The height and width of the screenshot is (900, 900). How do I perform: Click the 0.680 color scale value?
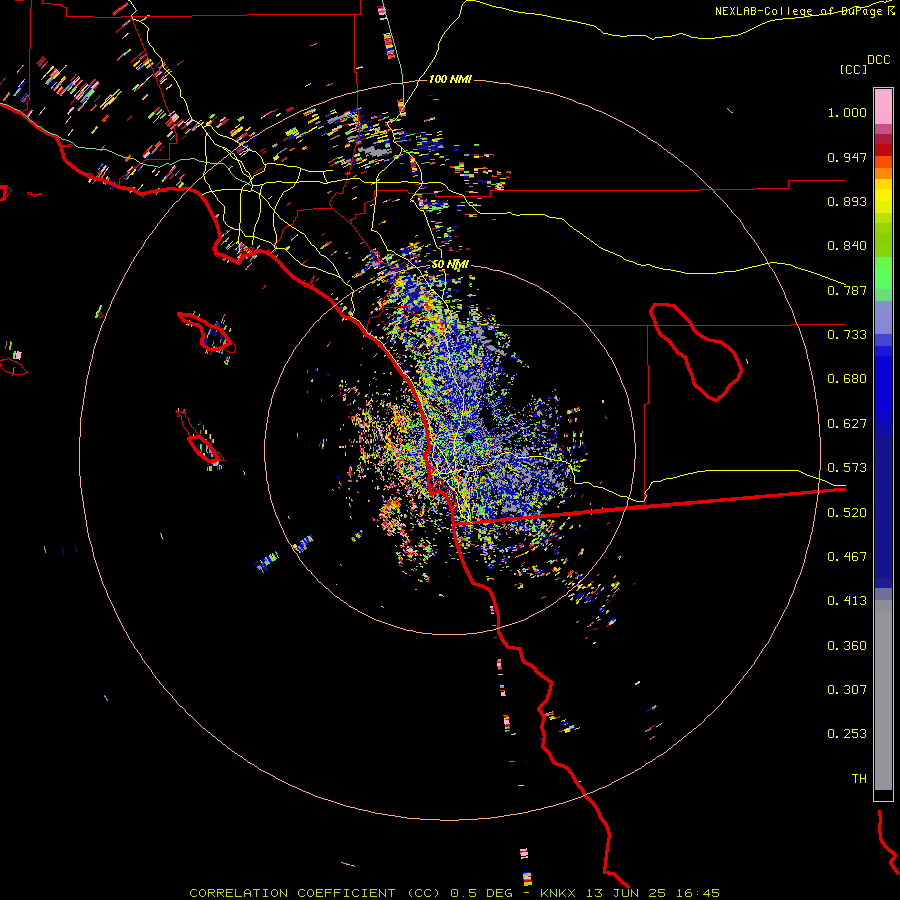(x=847, y=379)
